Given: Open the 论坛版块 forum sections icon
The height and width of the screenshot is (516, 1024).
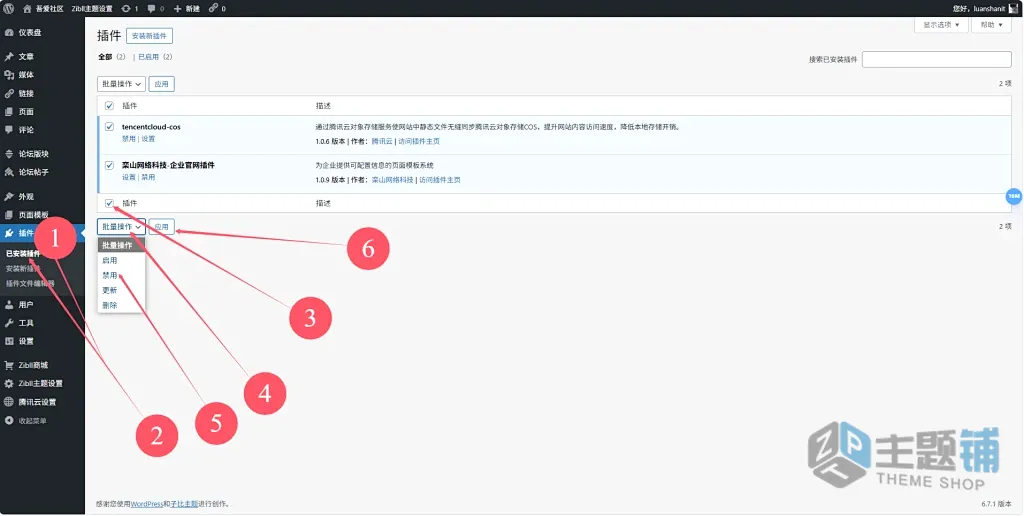Looking at the screenshot, I should pyautogui.click(x=9, y=154).
